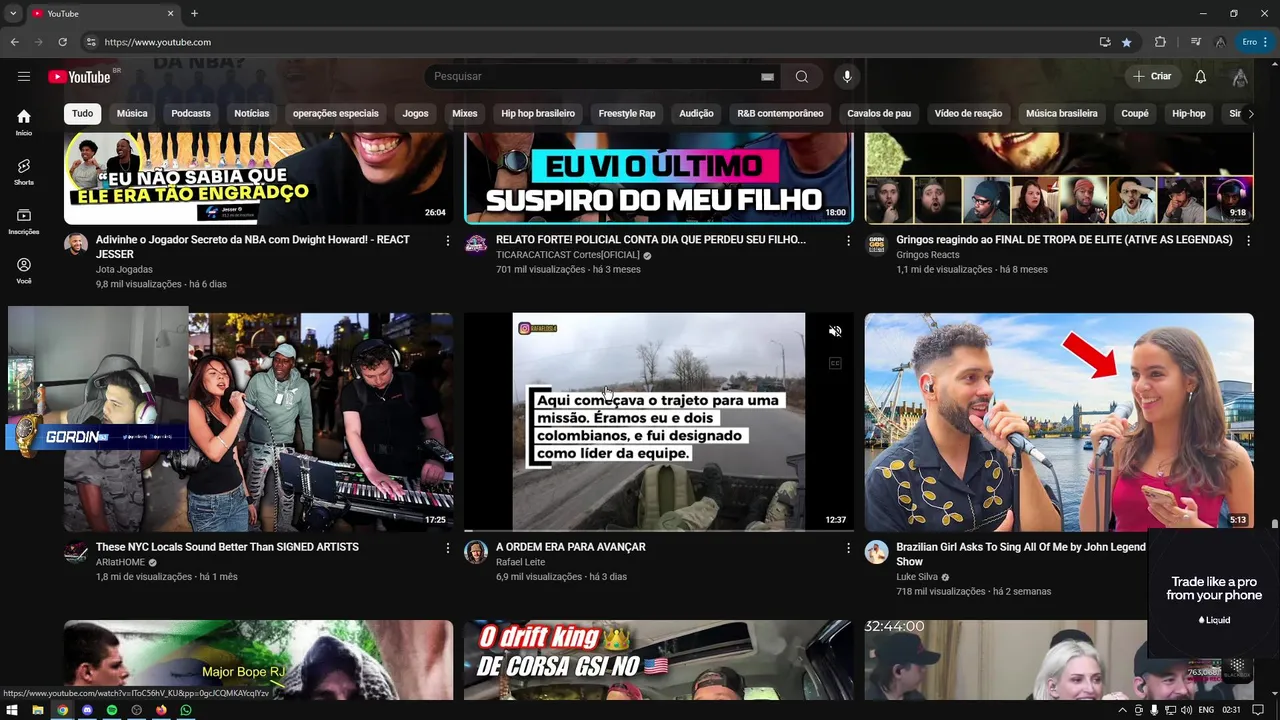Toggle captions on the video preview
1280x720 pixels.
tap(836, 363)
